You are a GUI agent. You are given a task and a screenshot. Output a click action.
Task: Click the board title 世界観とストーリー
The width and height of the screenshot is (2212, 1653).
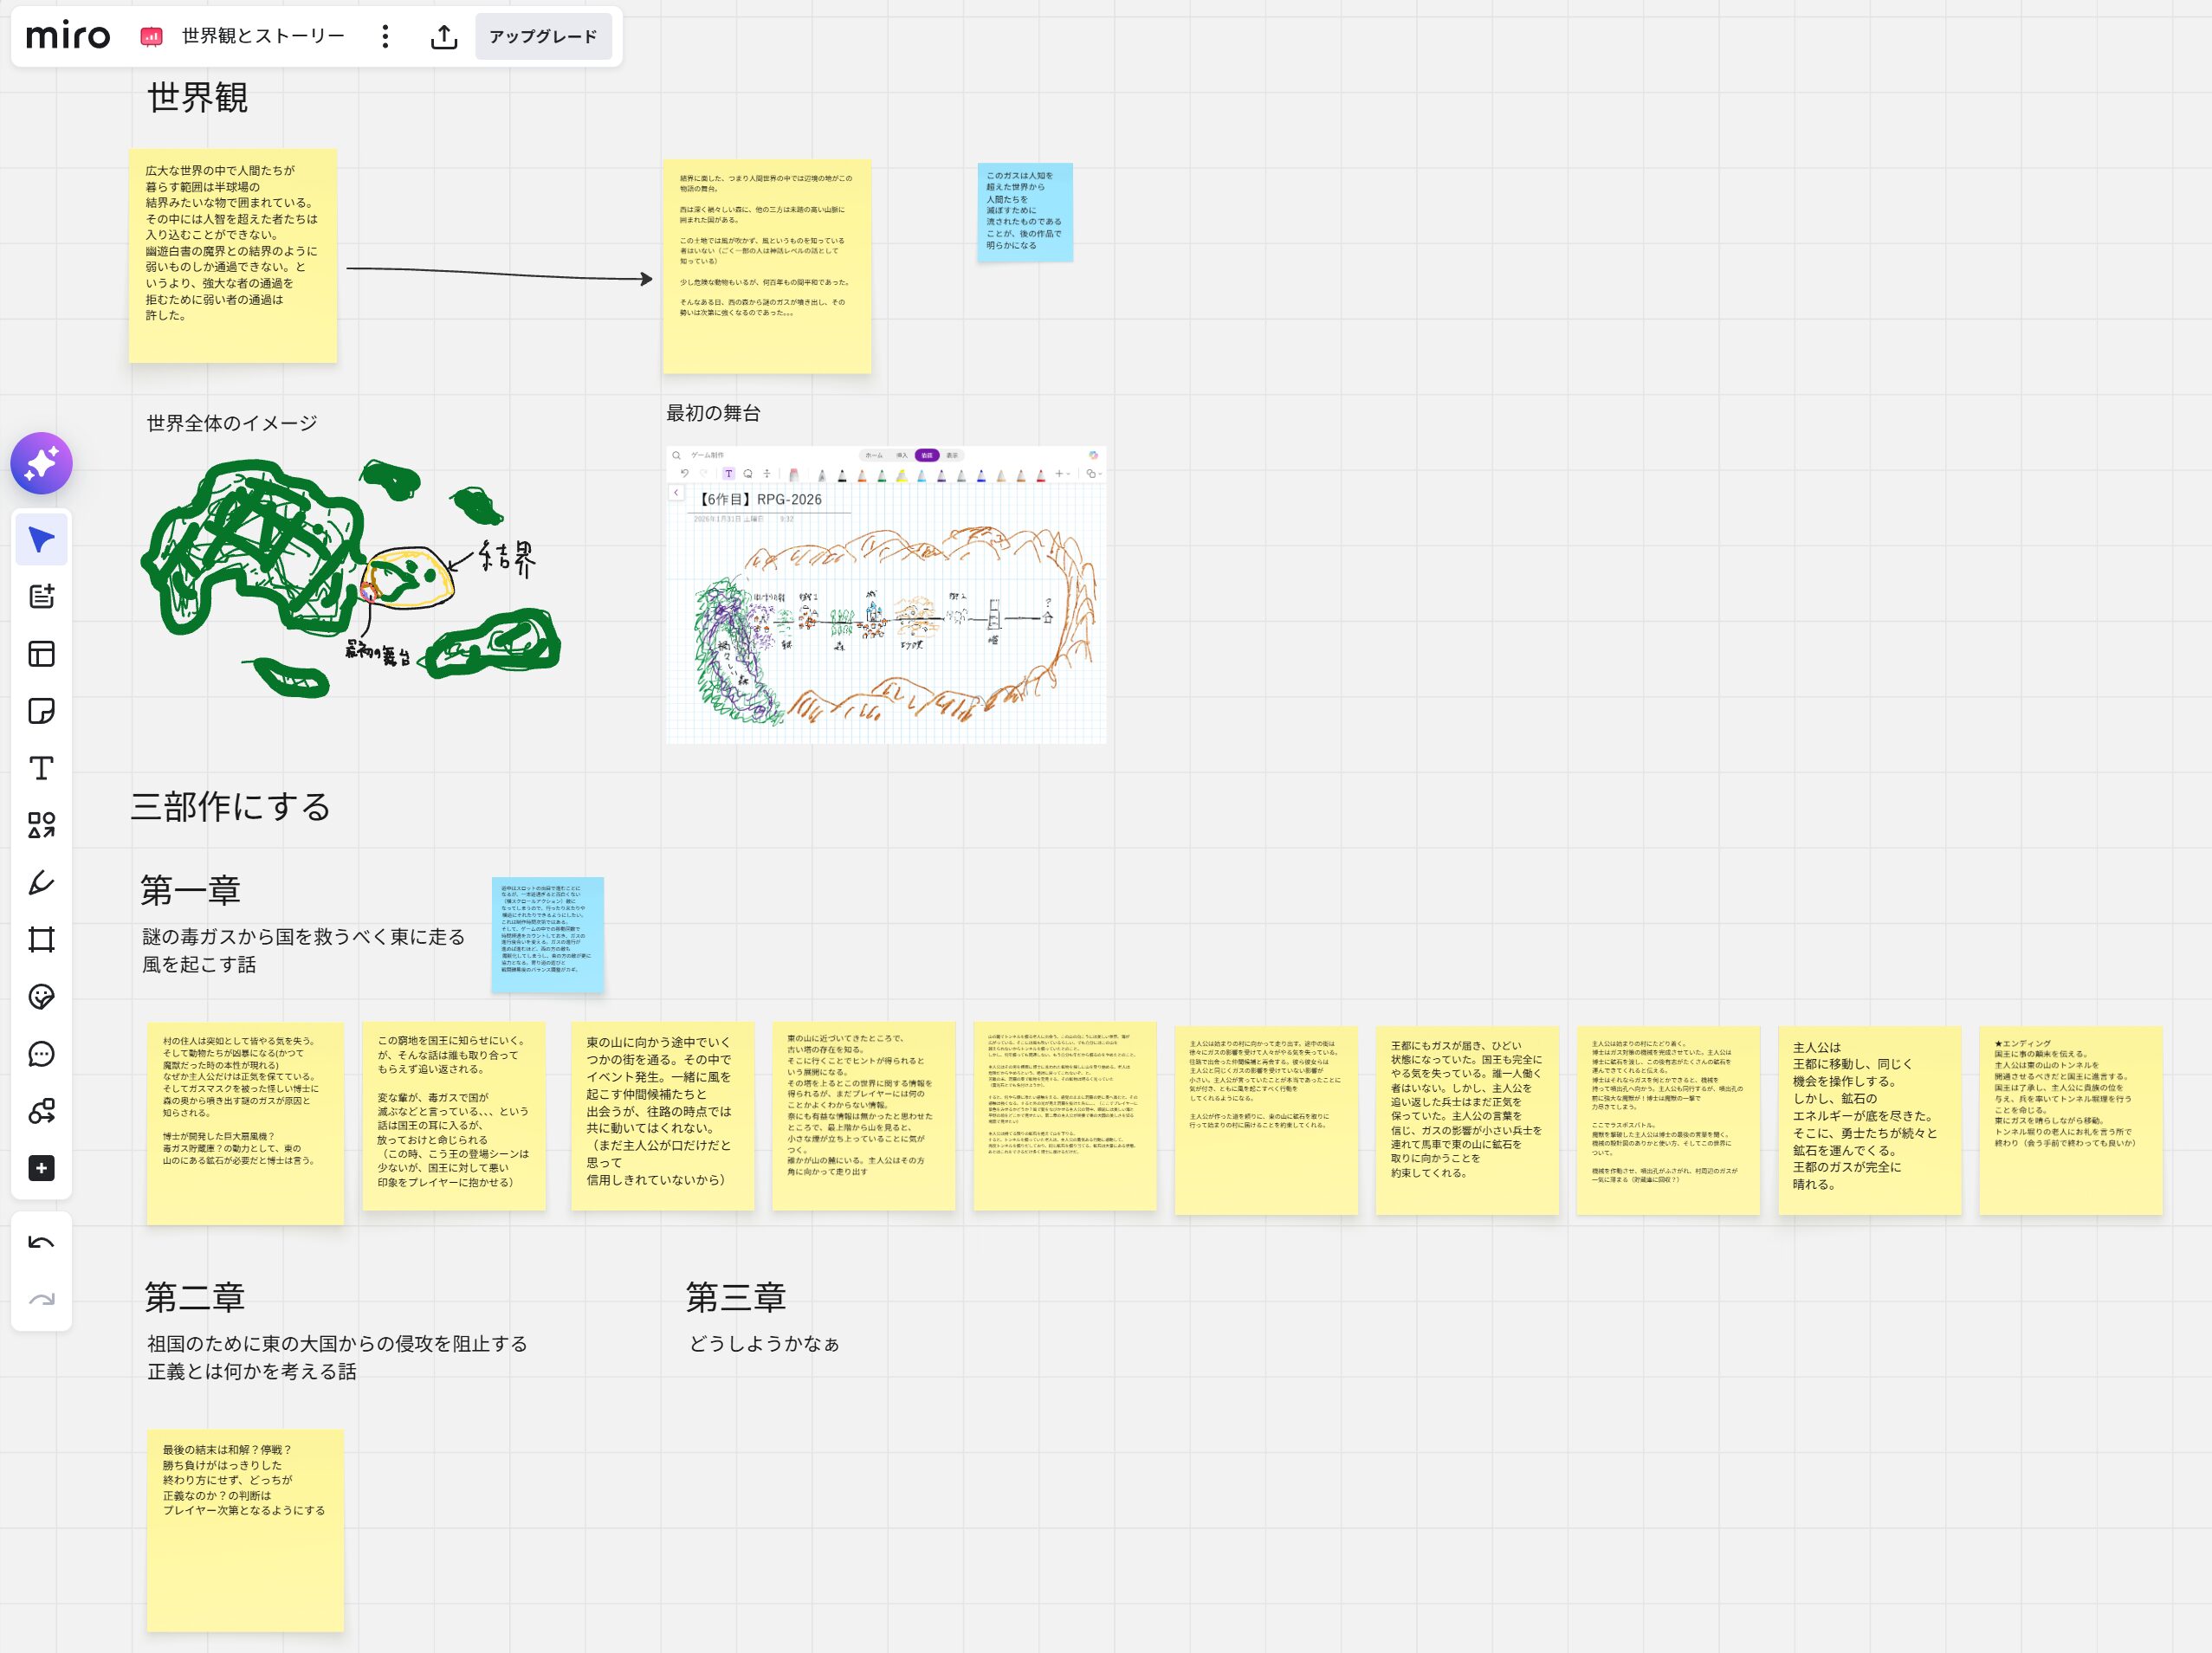point(263,37)
